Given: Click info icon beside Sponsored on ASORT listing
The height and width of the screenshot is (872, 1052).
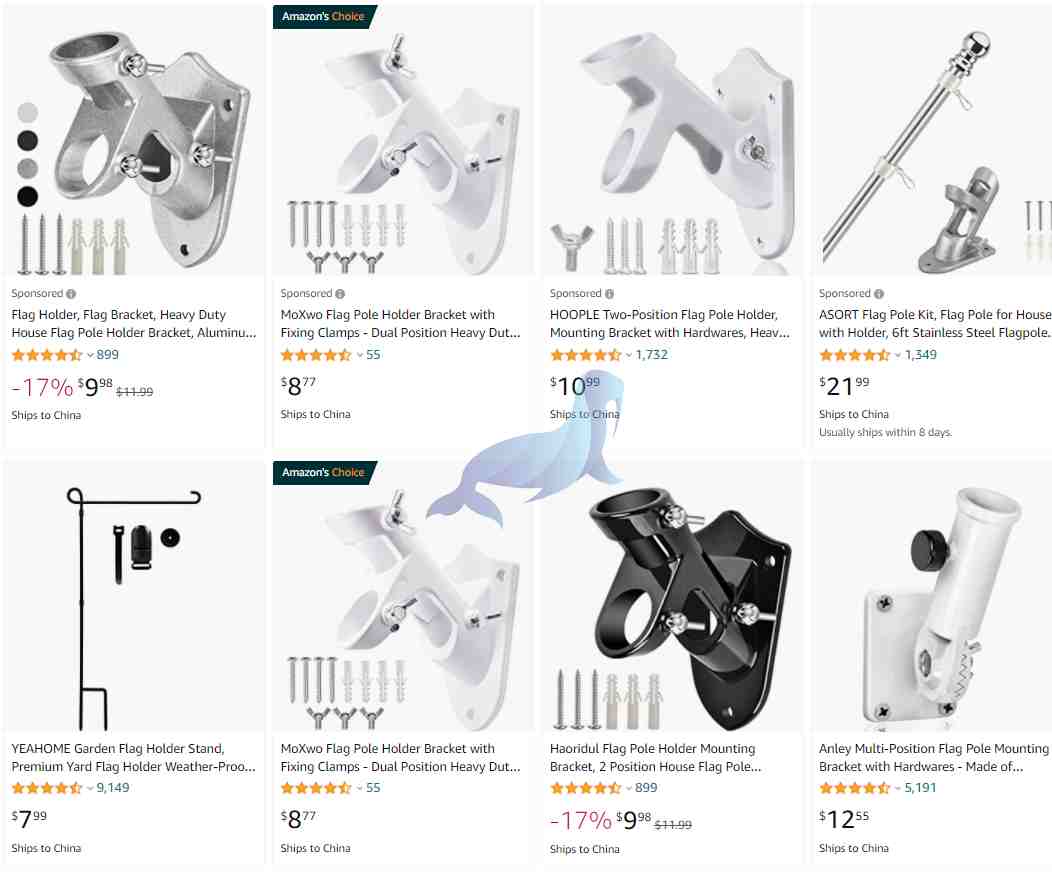Looking at the screenshot, I should tap(879, 294).
